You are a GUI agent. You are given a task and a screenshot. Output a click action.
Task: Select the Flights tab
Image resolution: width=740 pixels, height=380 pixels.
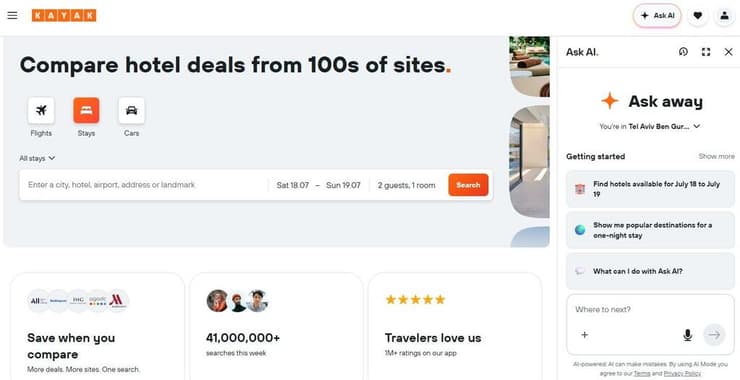tap(41, 117)
